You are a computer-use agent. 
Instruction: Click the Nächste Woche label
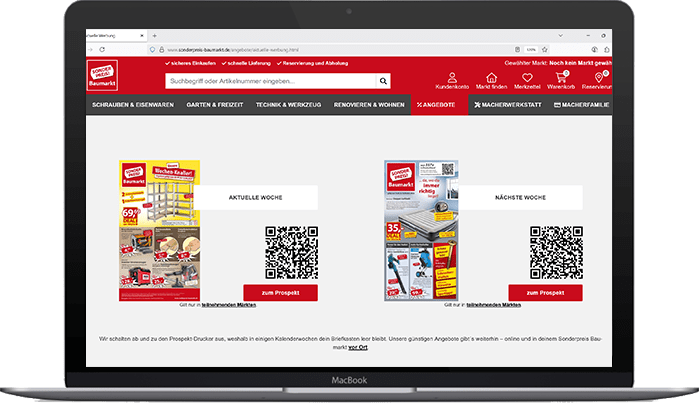point(521,197)
